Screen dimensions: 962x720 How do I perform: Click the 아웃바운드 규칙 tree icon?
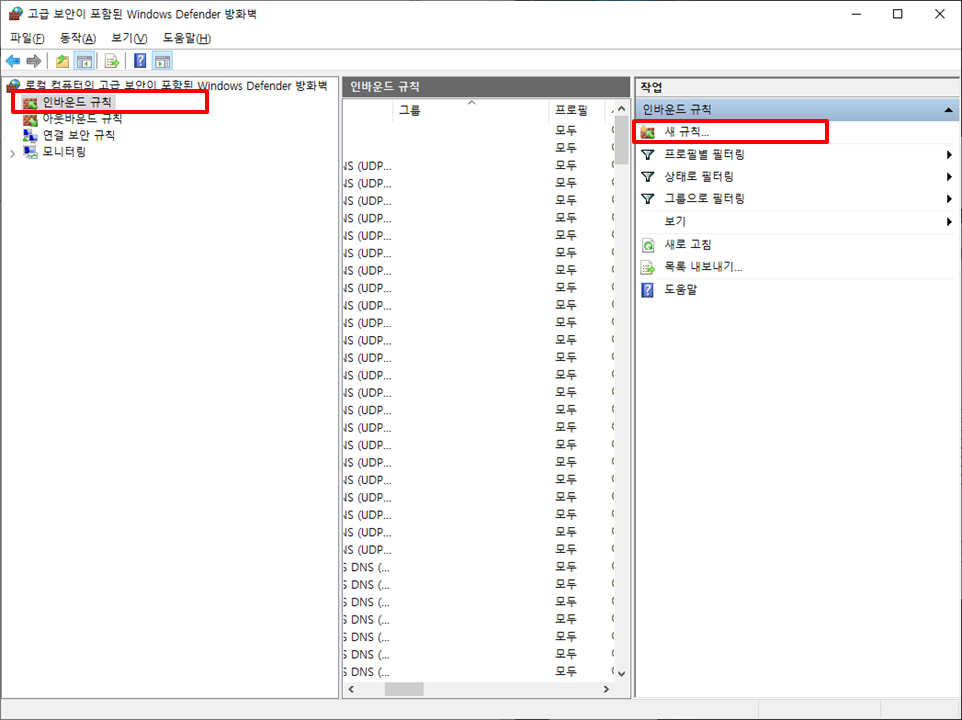[30, 119]
